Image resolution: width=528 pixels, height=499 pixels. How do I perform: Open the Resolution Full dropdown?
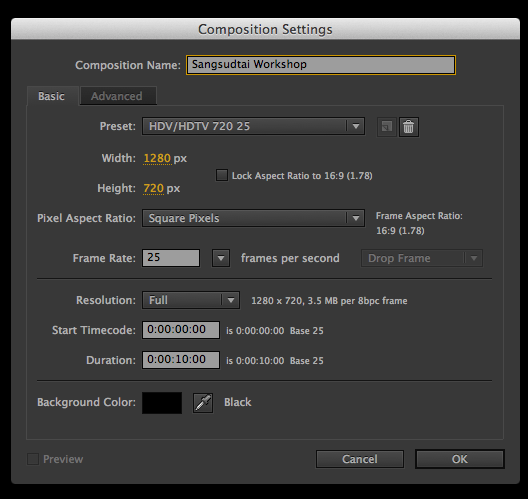coord(191,300)
